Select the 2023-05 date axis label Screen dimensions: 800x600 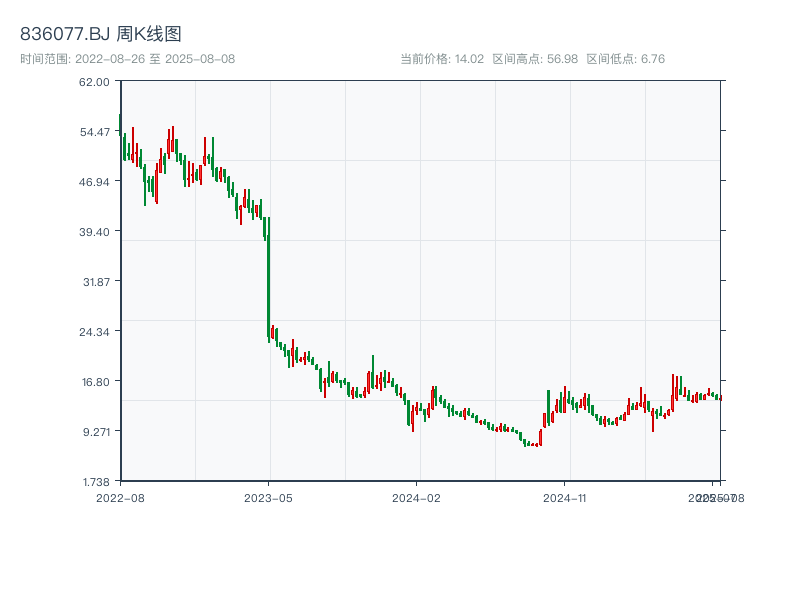pyautogui.click(x=268, y=497)
